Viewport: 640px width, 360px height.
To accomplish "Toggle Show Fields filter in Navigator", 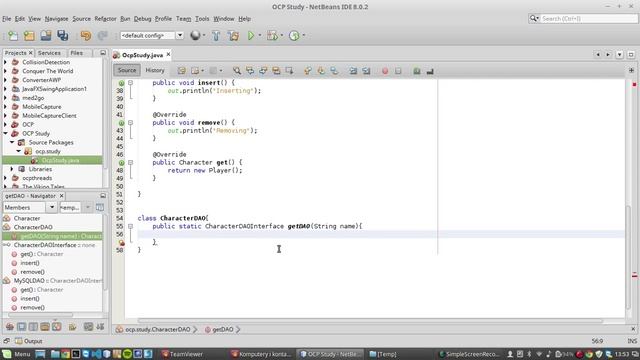I will [x=22, y=327].
